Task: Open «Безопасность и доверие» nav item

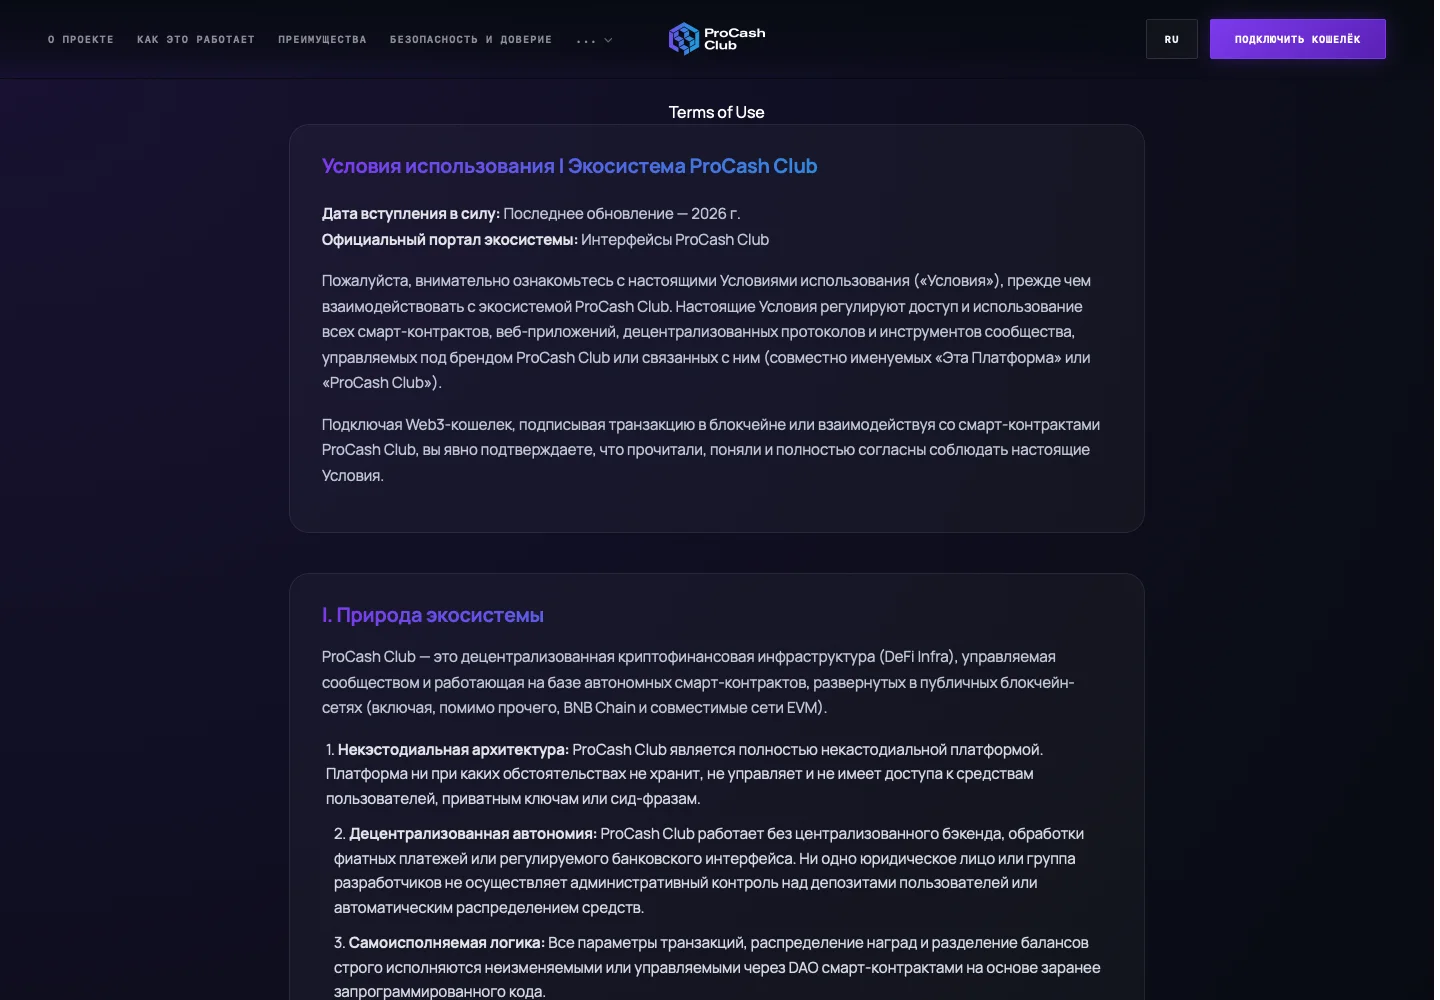Action: (471, 40)
